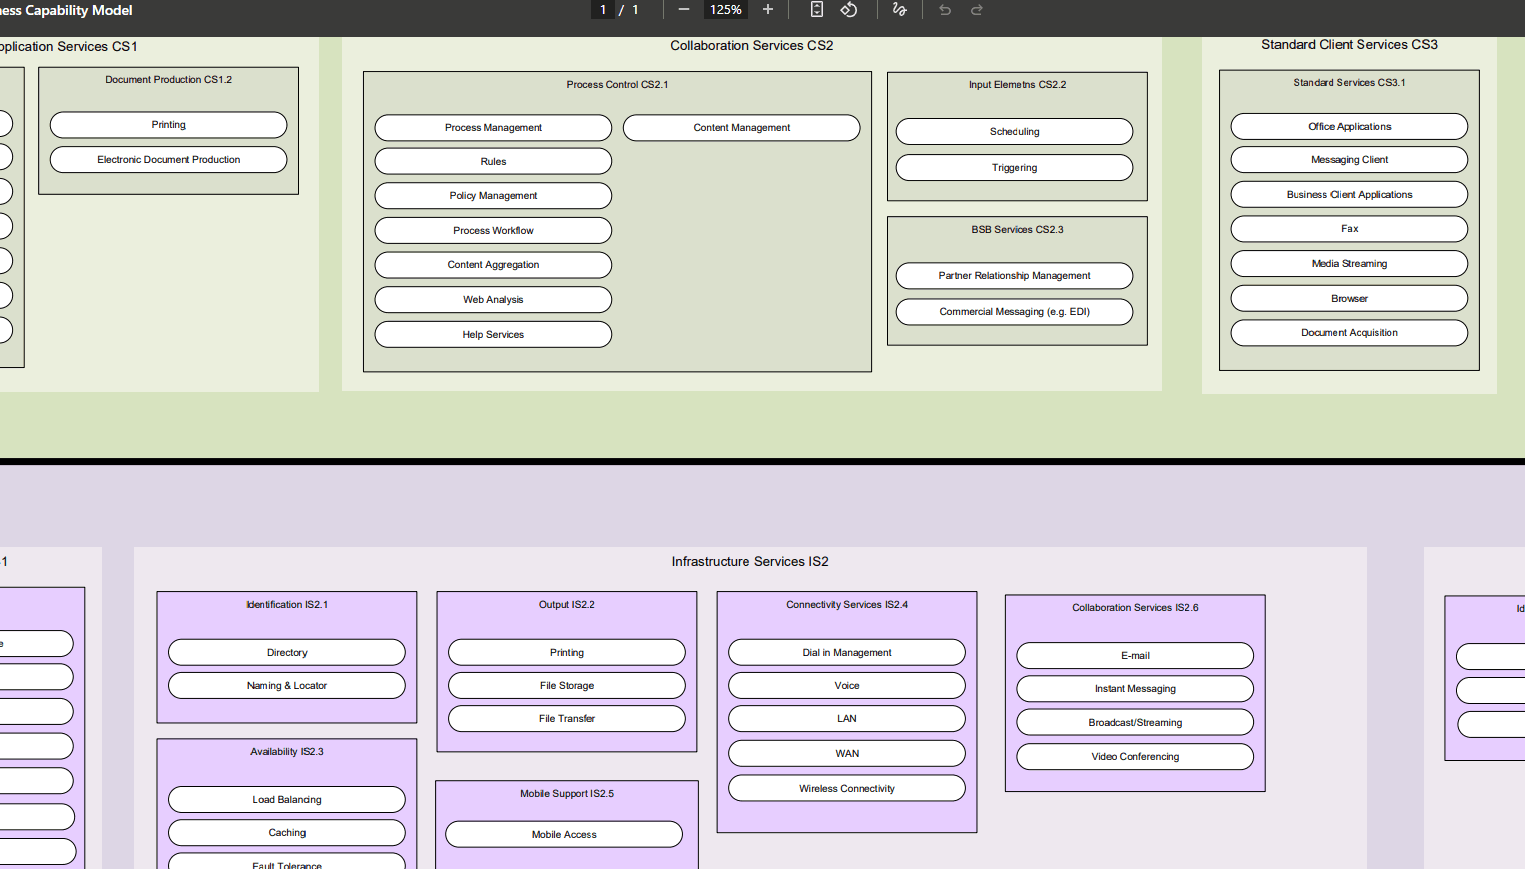Click the Load Balancing box under Availability IS2.3
Screen dimensions: 1525x869
287,799
